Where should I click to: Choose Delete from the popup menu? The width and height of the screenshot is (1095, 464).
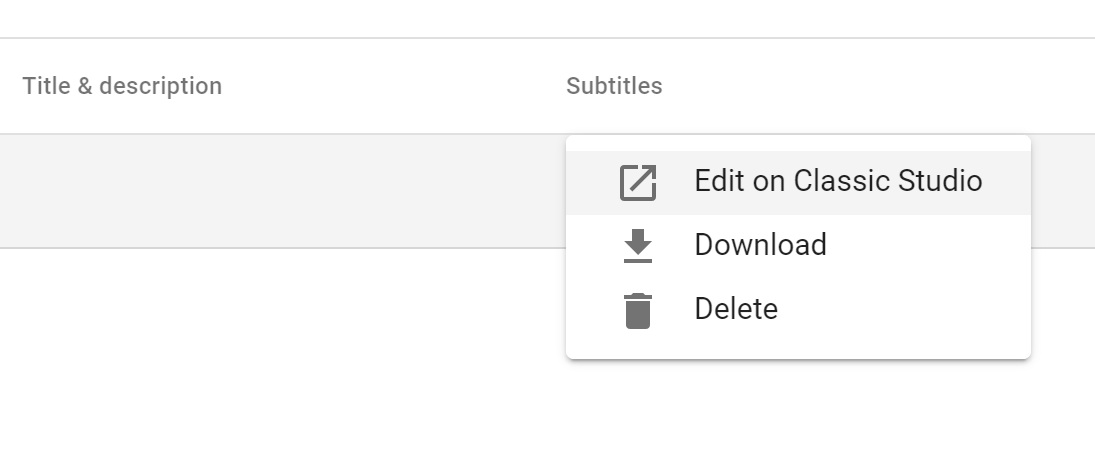point(797,309)
